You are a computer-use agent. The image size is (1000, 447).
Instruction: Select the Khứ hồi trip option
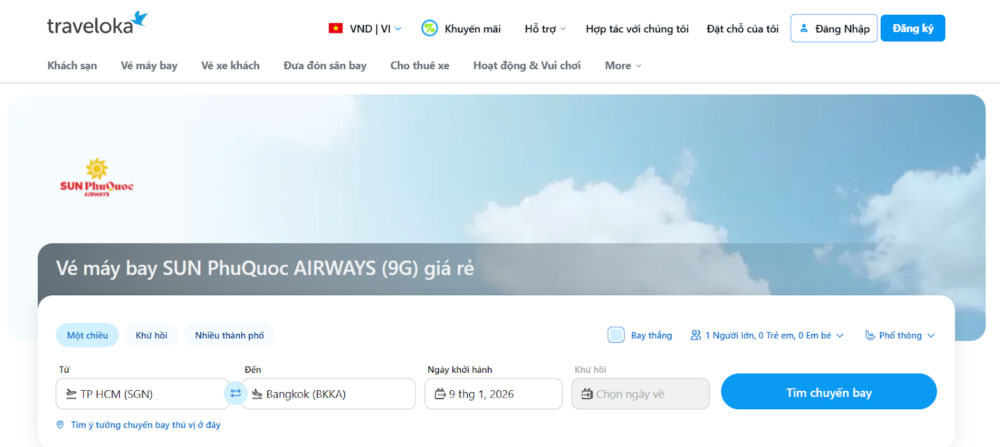(x=151, y=335)
